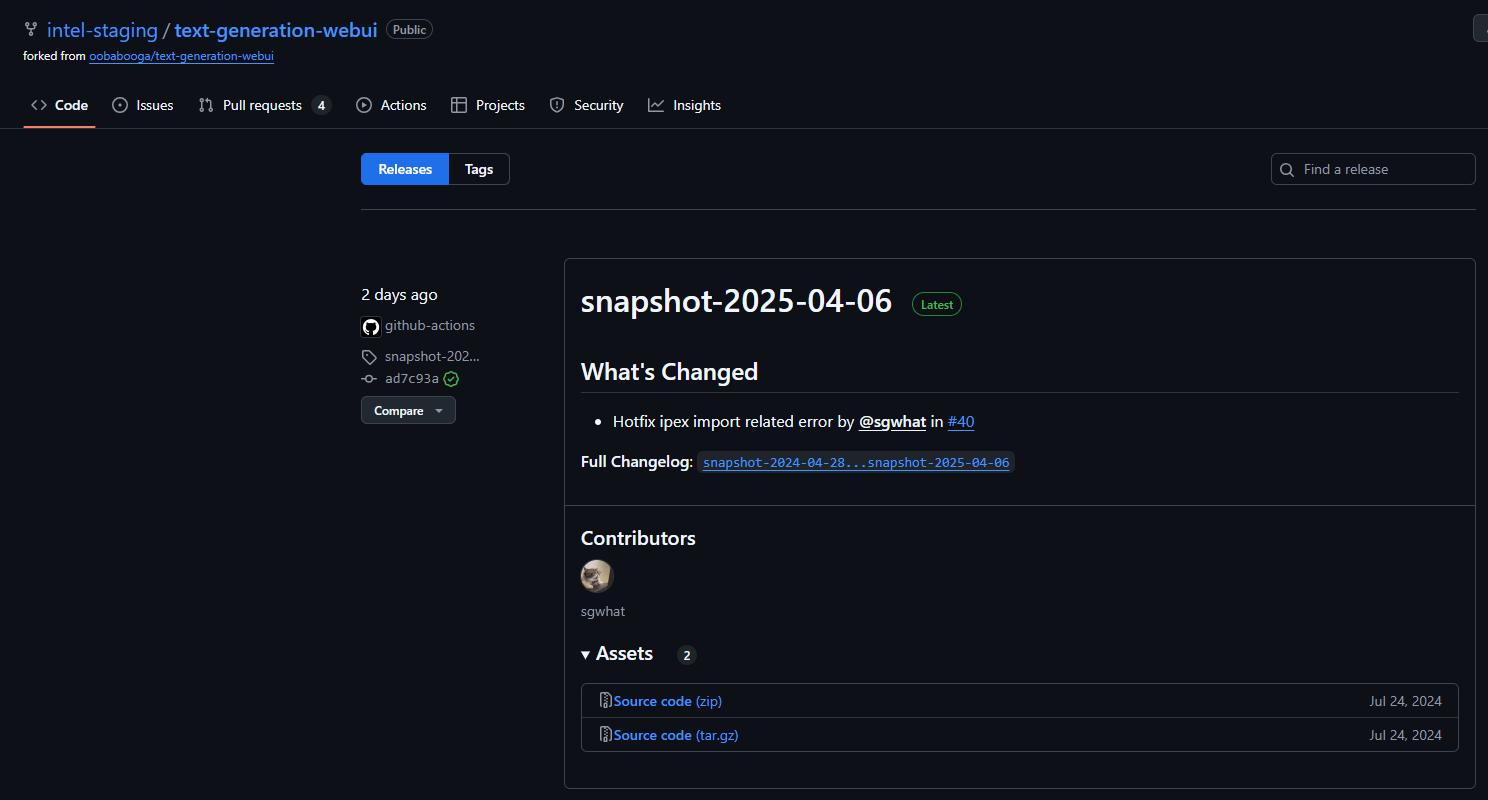
Task: Download Source code (tar.gz)
Action: [676, 735]
